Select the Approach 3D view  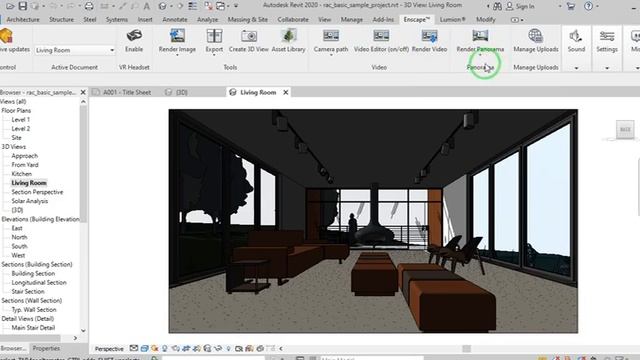click(24, 156)
